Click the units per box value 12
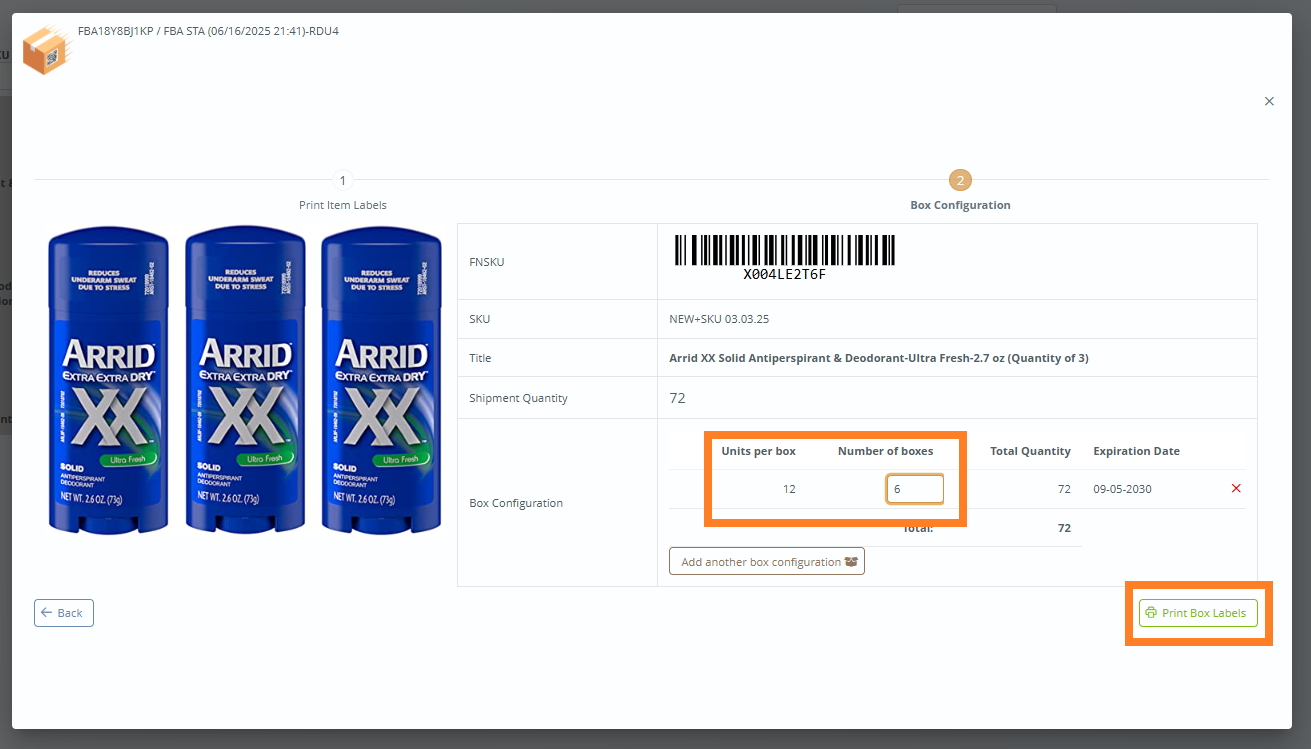This screenshot has height=749, width=1311. [x=789, y=489]
